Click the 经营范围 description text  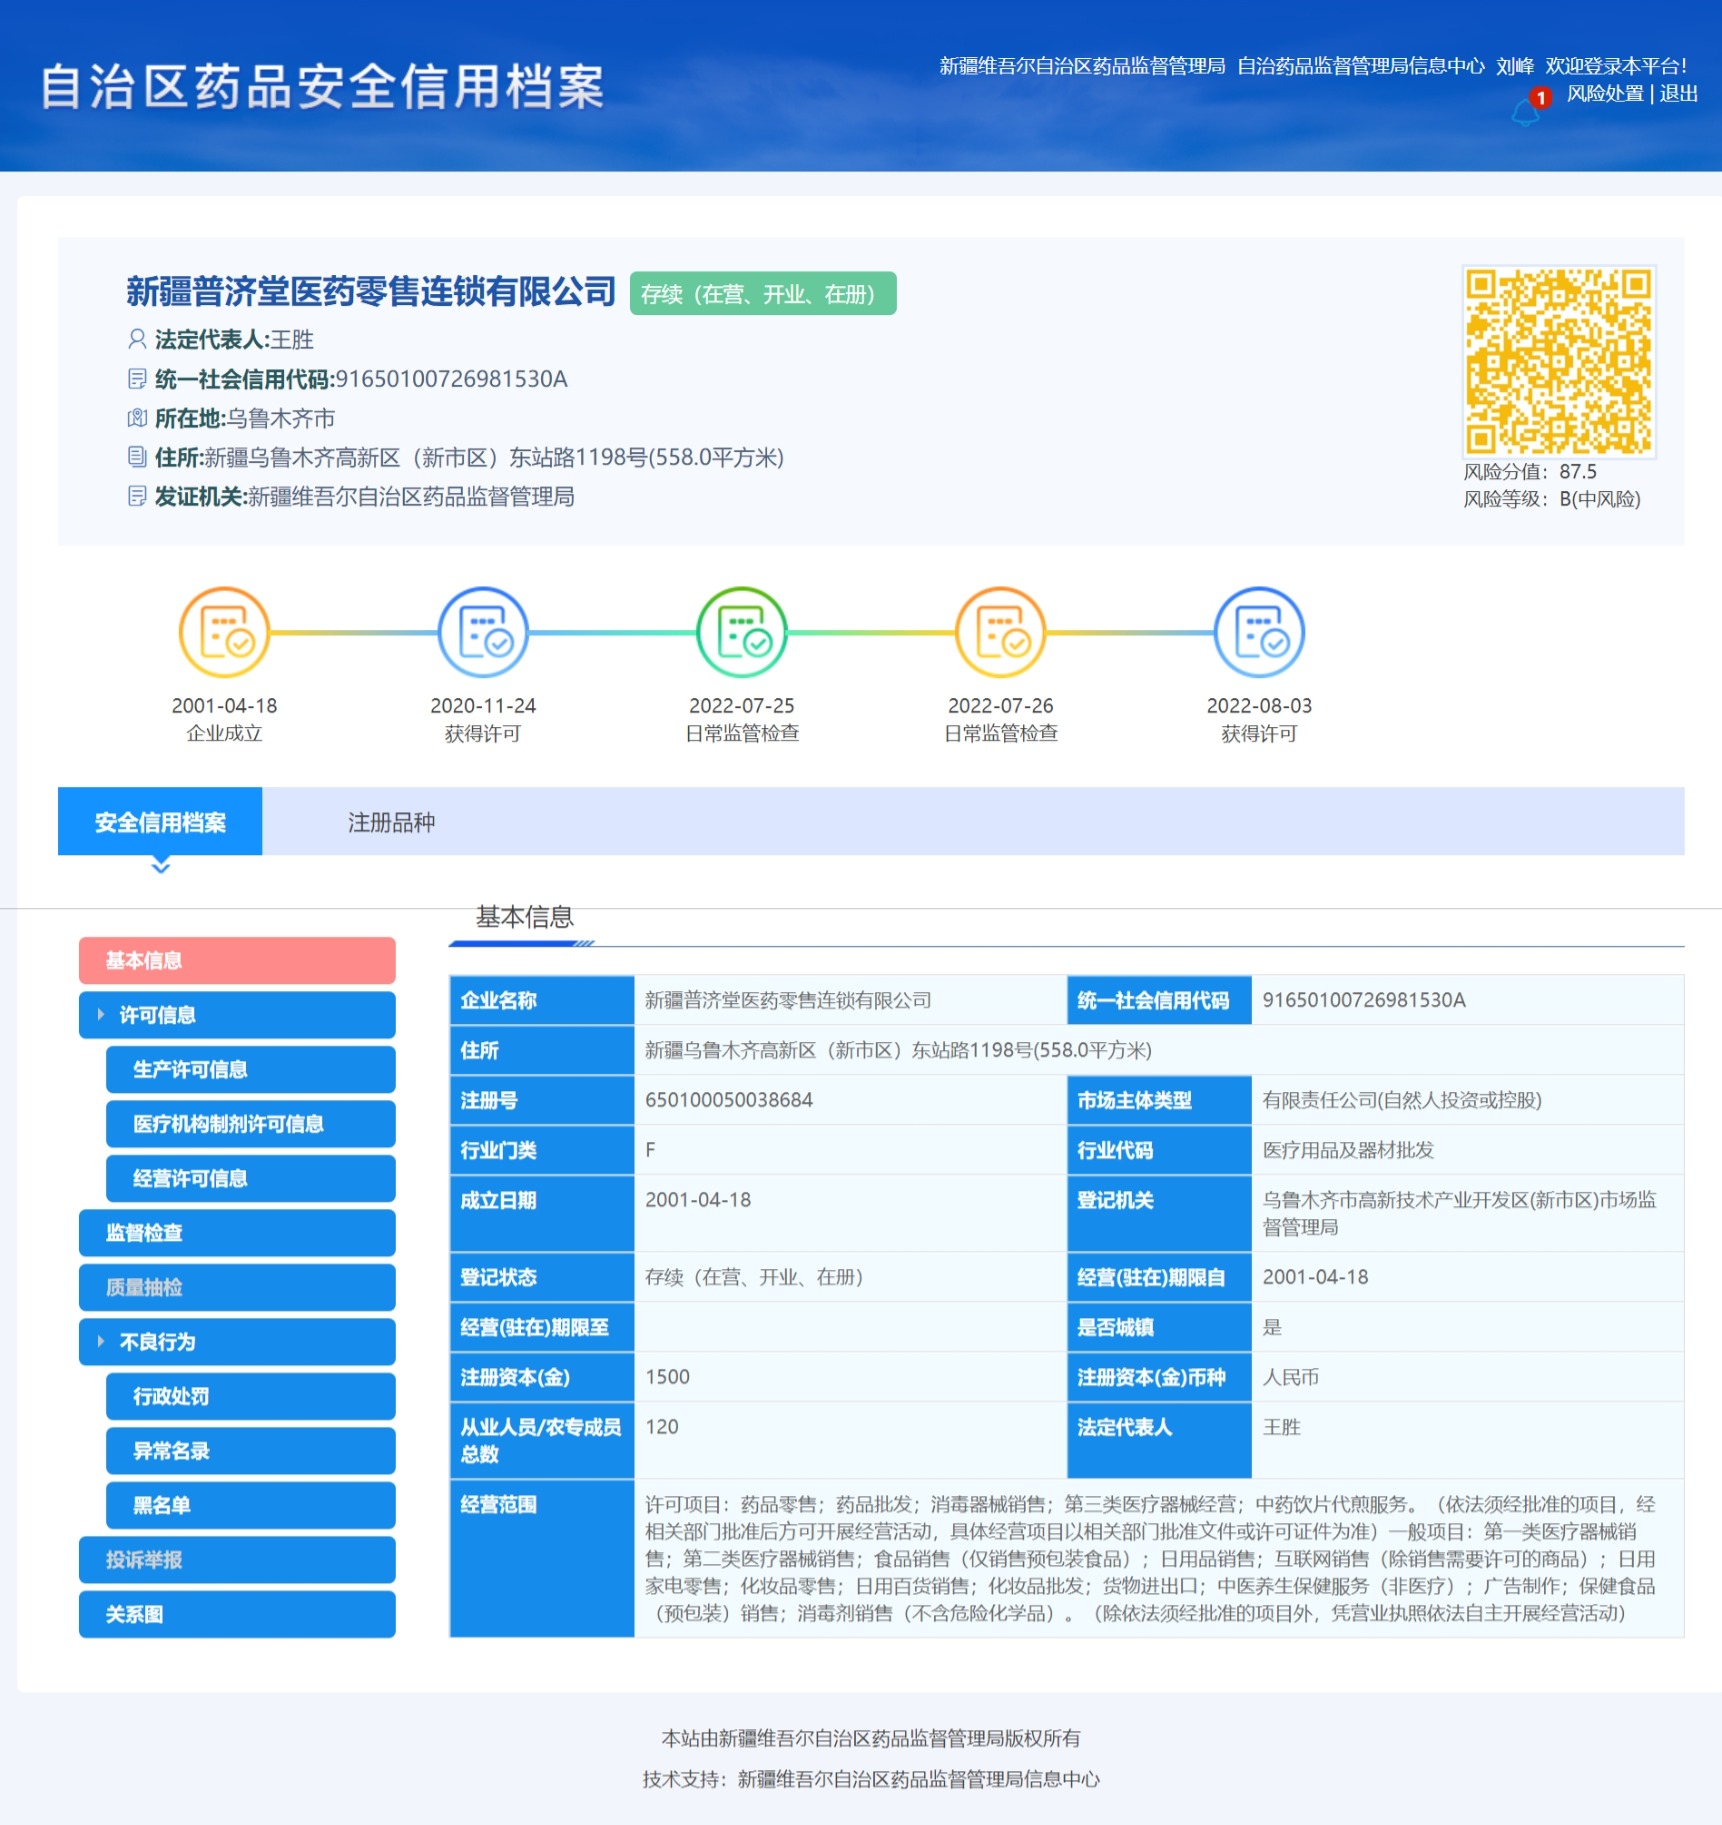tap(1150, 1558)
